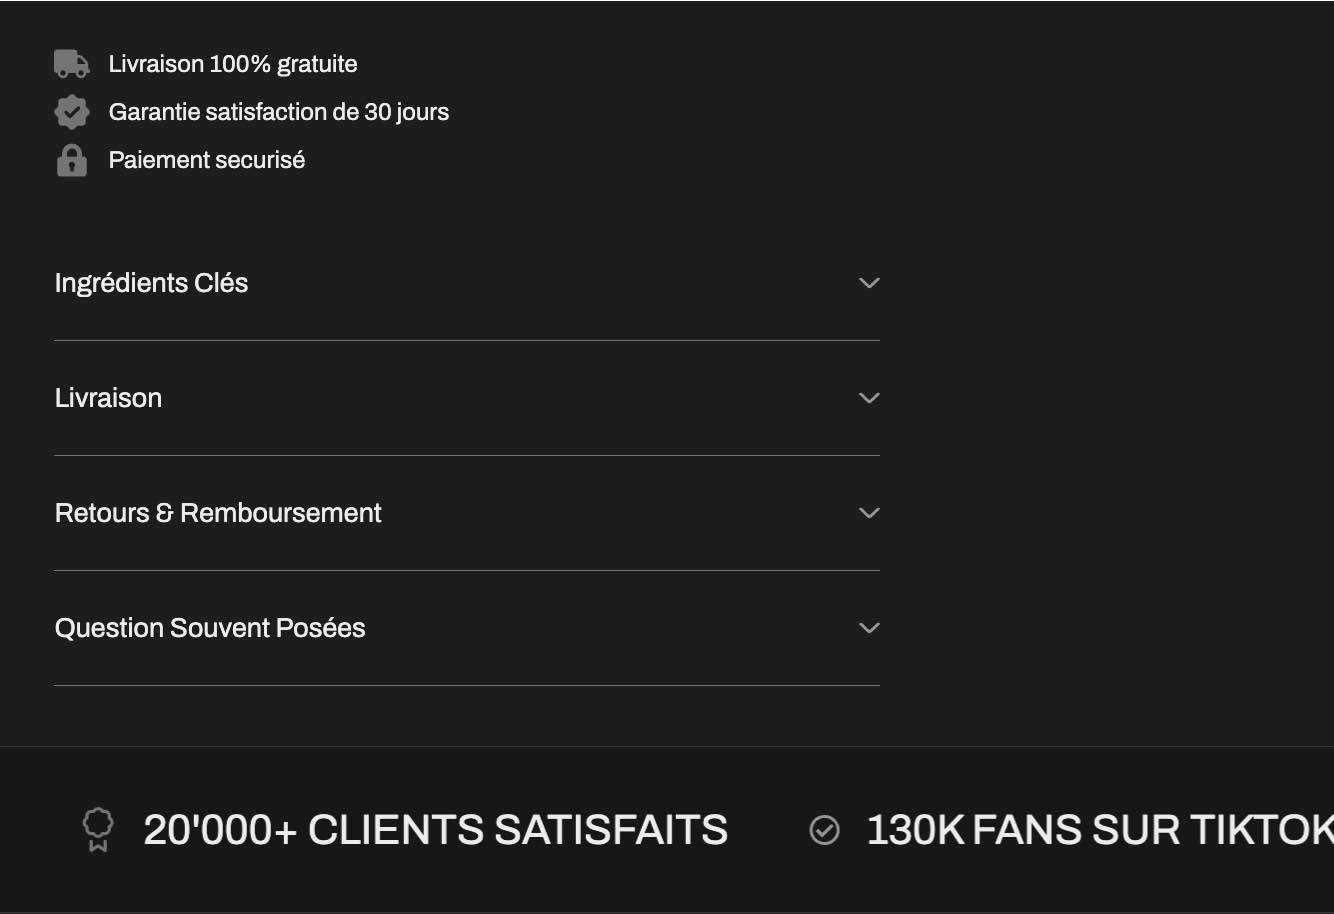
Task: Click the circled checkmark icon before 130K
Action: click(x=824, y=830)
